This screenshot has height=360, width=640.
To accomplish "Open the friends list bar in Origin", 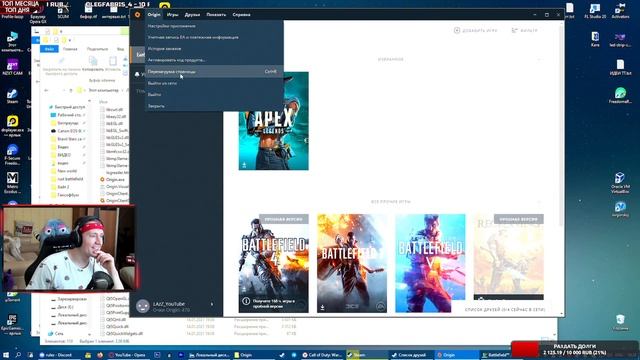I will (x=504, y=310).
